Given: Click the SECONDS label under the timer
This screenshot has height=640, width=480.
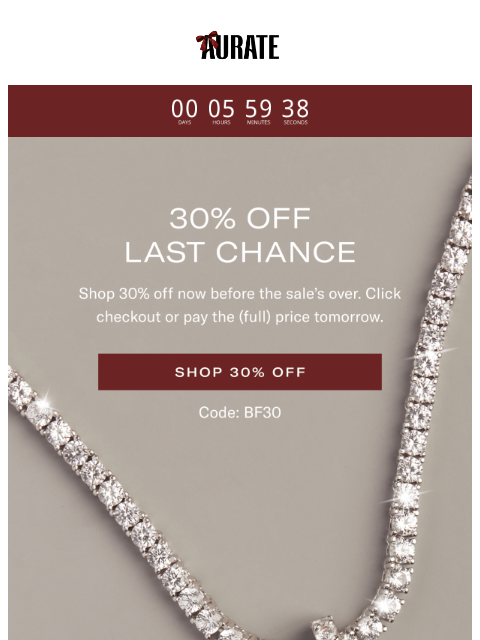Looking at the screenshot, I should [296, 122].
